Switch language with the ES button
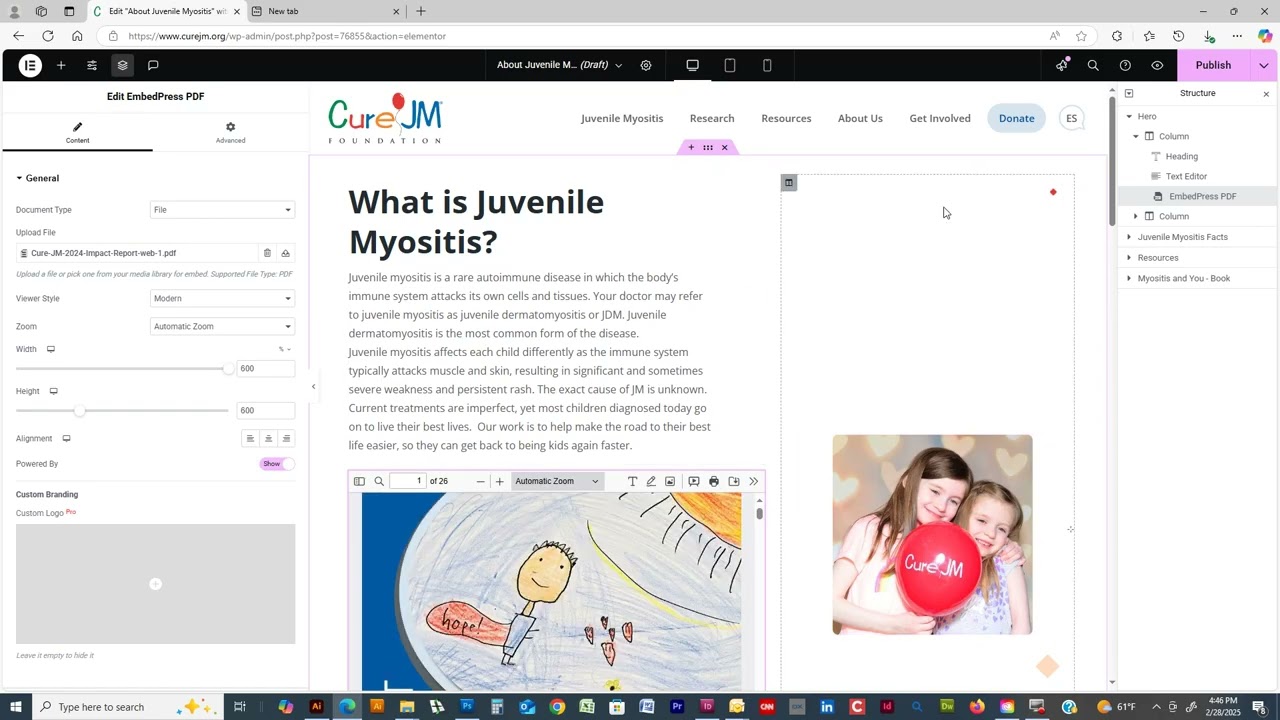Screen dimensions: 1280x720 point(1071,118)
